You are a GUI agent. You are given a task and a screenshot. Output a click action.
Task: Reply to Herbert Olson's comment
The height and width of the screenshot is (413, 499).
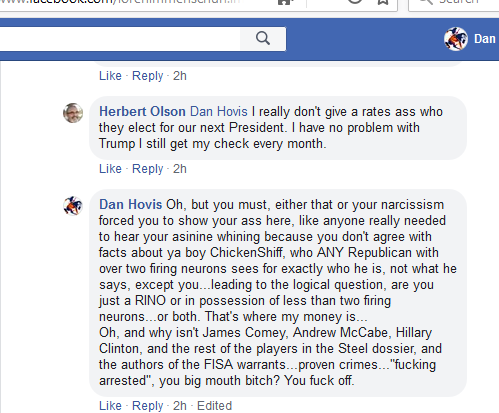coord(148,169)
